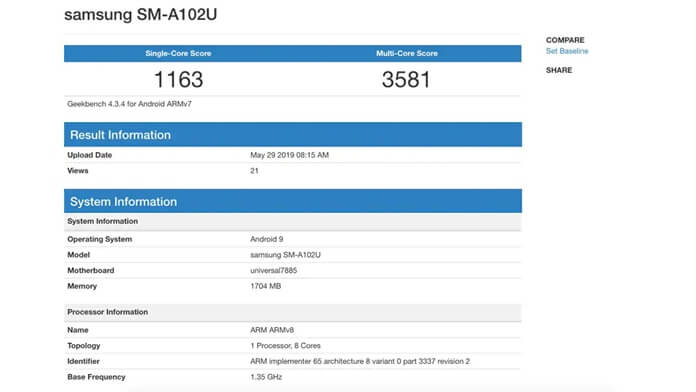This screenshot has width=696, height=392.
Task: Click the Memory label
Action: (82, 286)
